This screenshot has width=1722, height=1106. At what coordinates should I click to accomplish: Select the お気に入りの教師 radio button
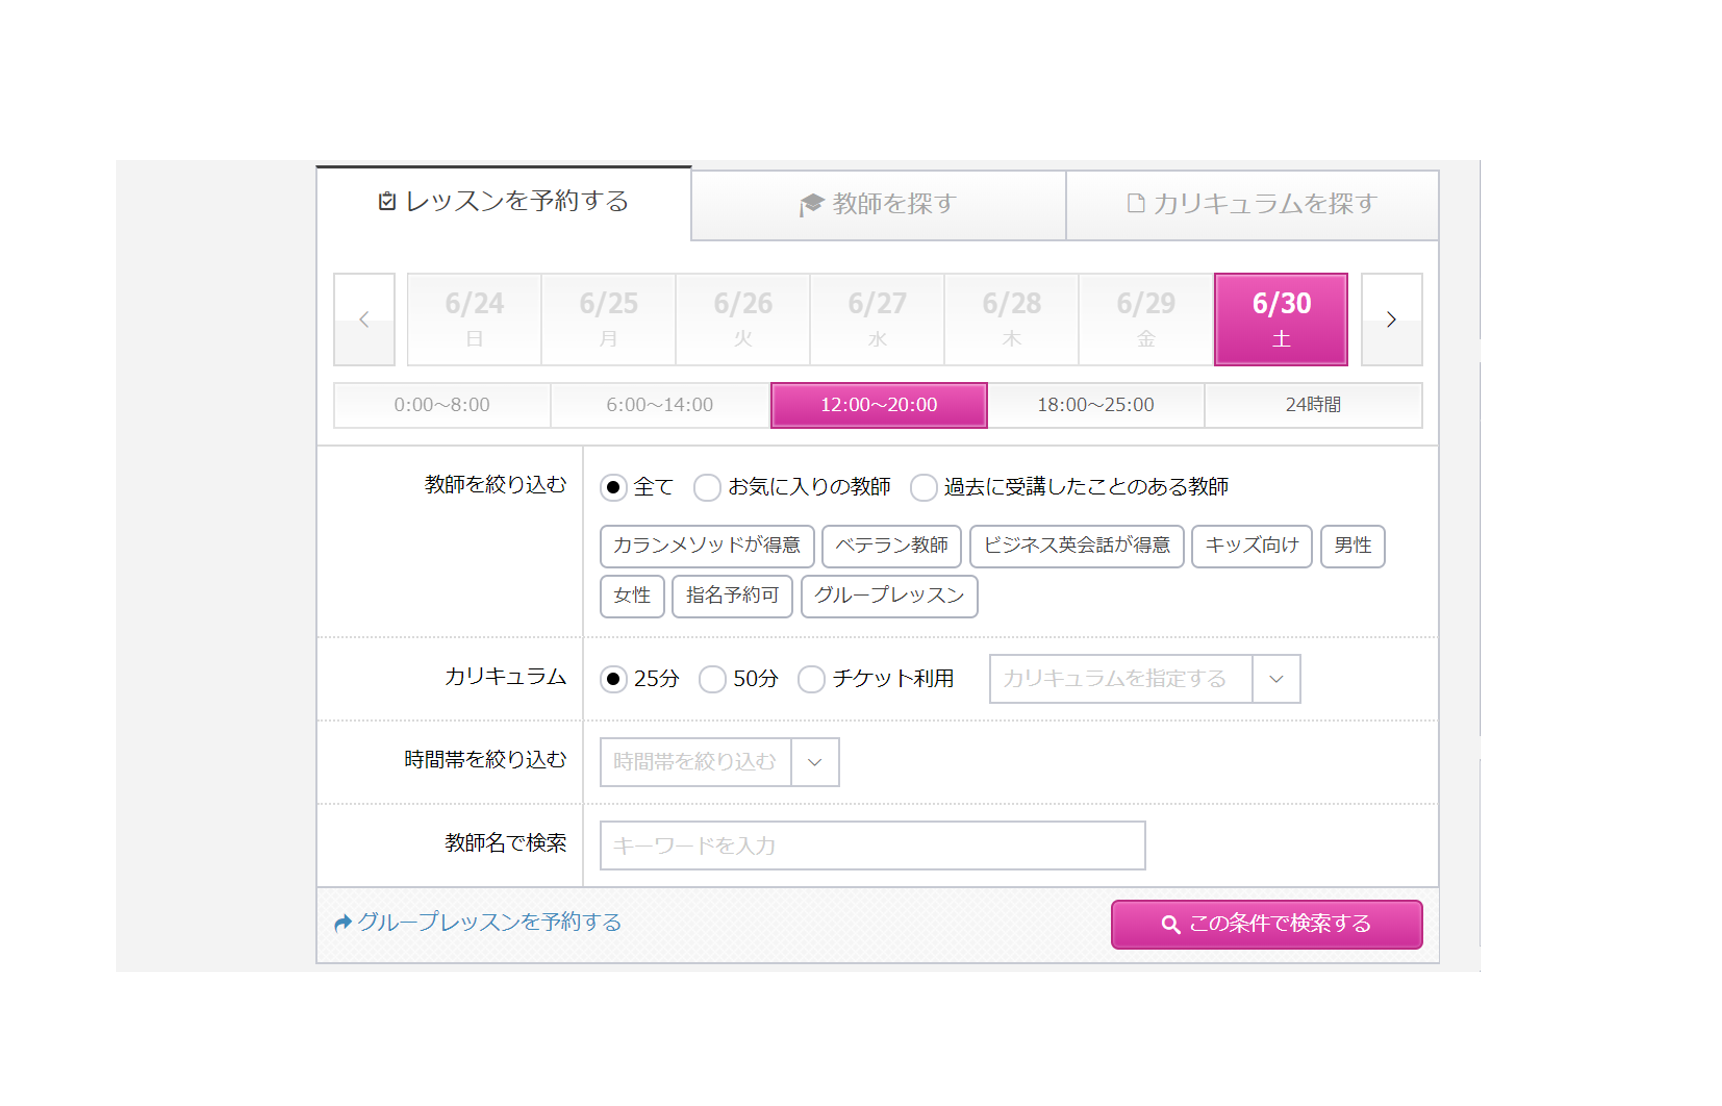tap(707, 488)
